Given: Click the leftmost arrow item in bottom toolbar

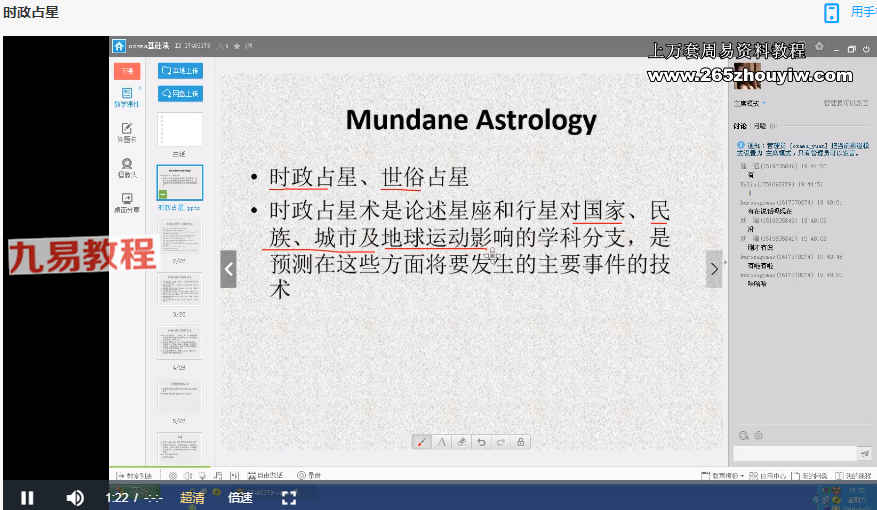Looking at the screenshot, I should pos(134,475).
